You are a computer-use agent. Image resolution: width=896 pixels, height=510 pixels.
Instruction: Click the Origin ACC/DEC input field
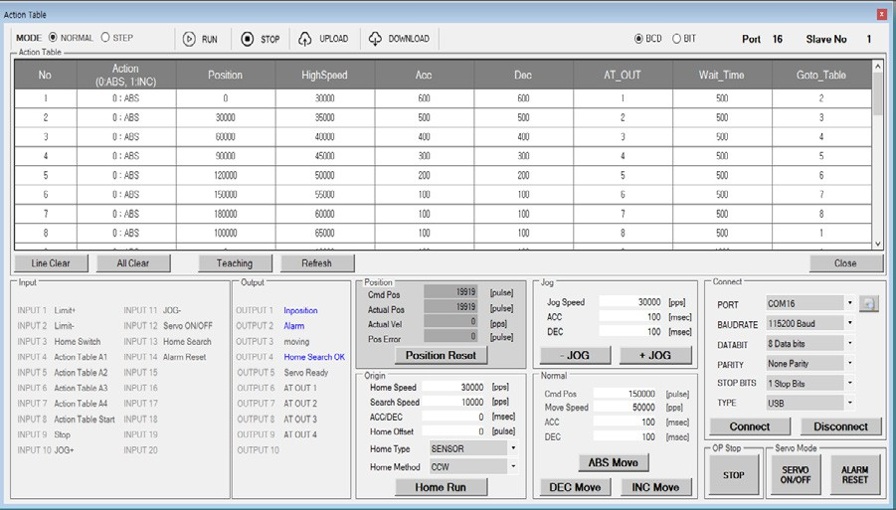454,417
